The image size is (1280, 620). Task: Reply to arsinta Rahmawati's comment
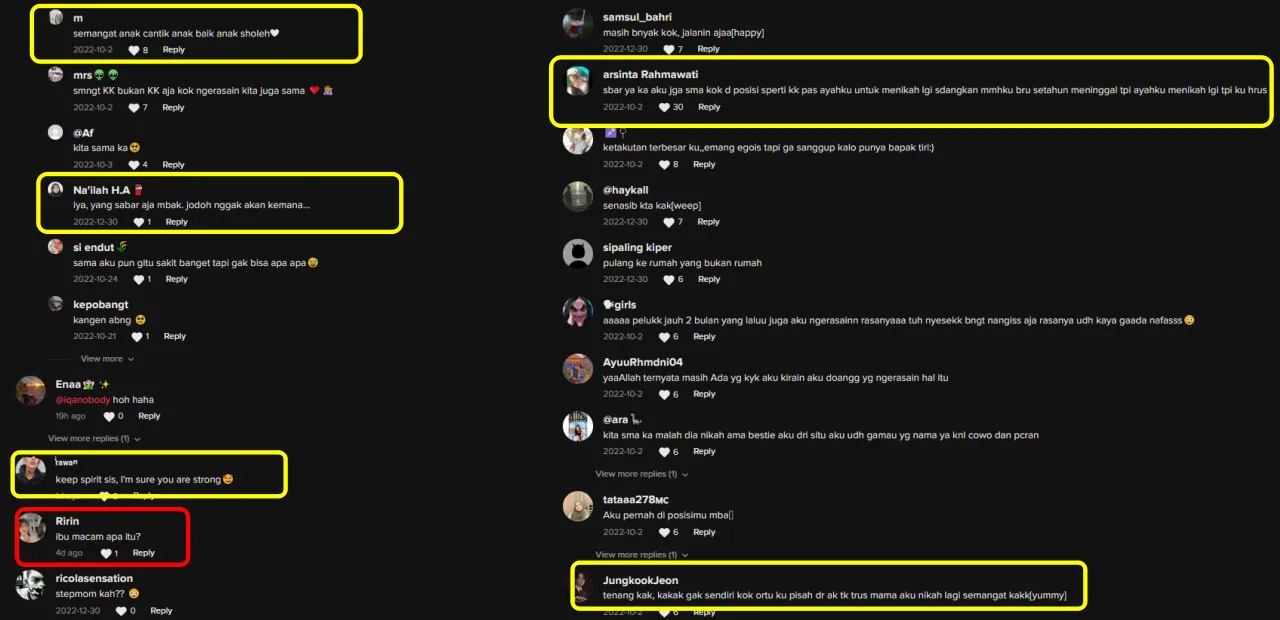pos(709,107)
